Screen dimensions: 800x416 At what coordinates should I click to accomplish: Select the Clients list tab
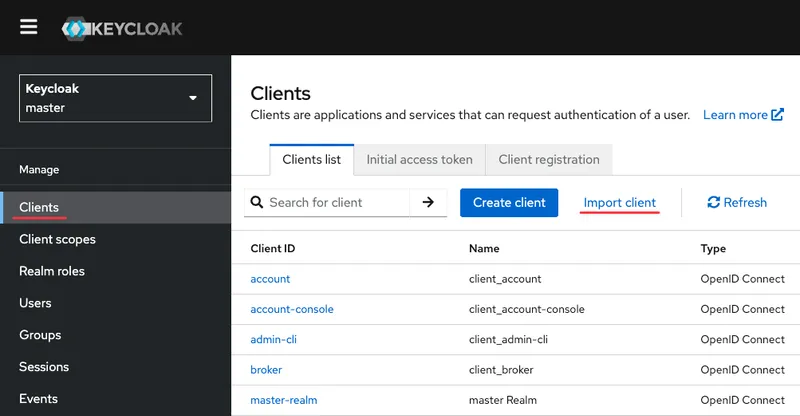(311, 159)
